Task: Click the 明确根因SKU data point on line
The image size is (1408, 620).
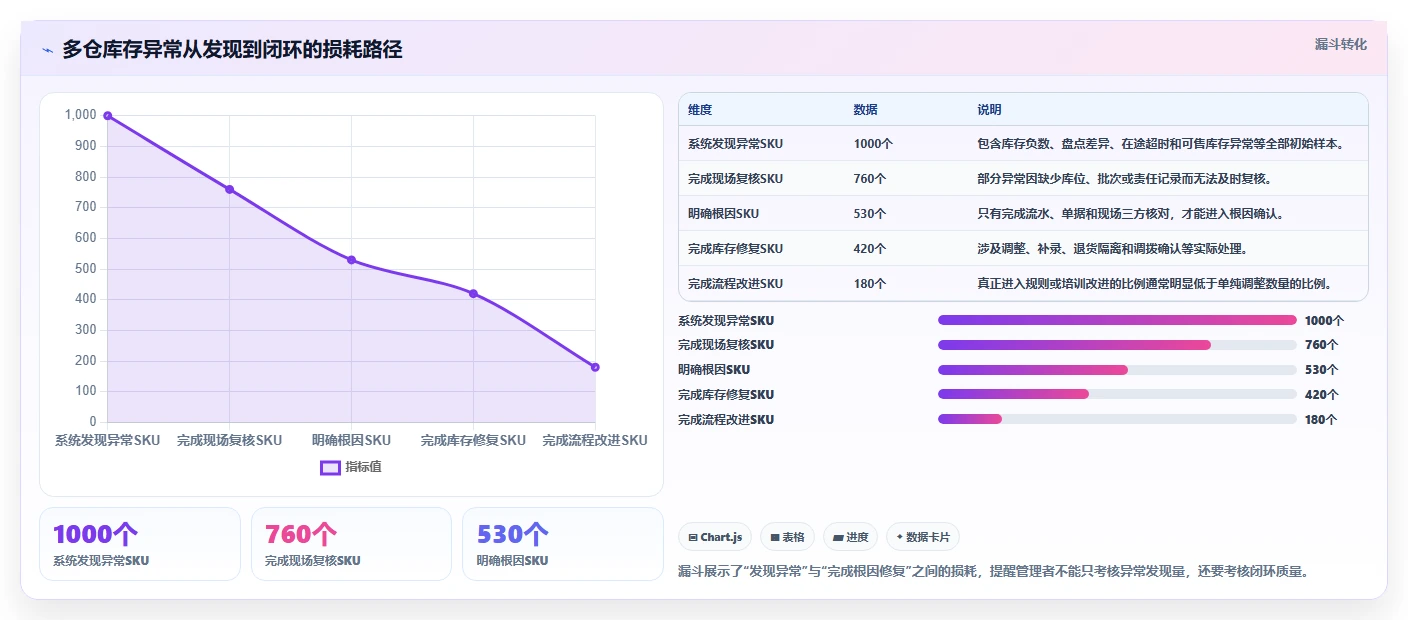Action: click(351, 260)
